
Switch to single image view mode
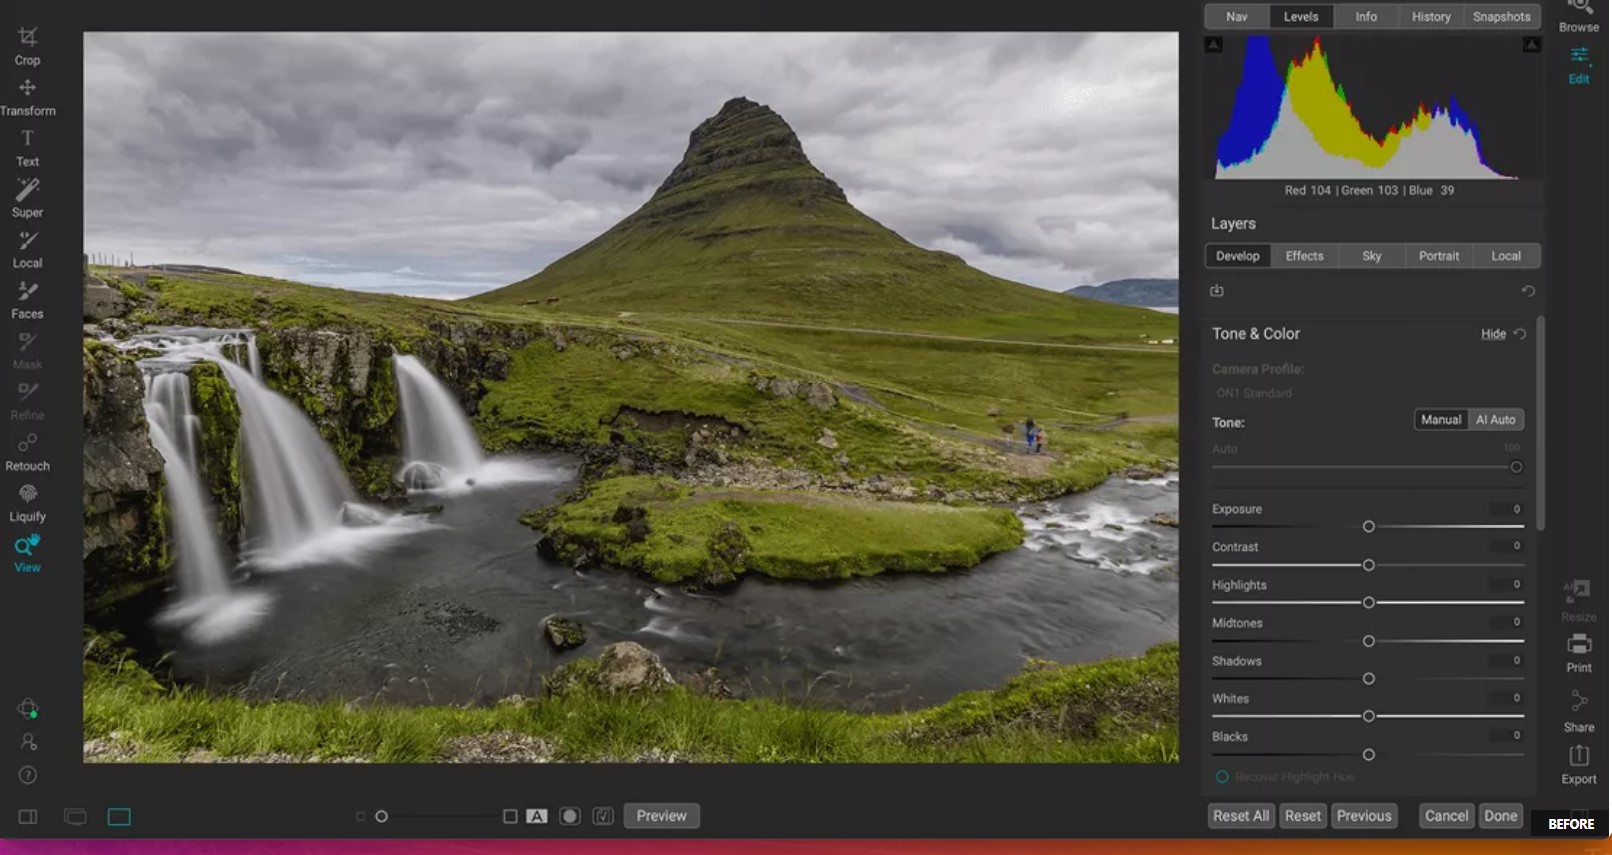pyautogui.click(x=119, y=817)
